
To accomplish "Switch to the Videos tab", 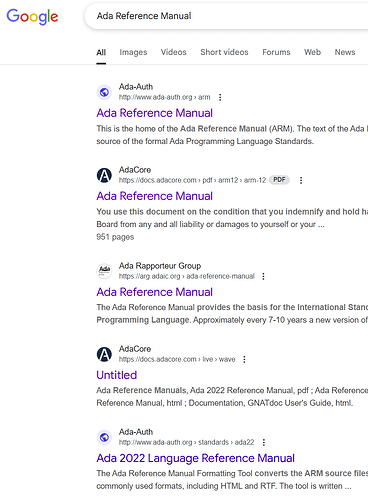I will click(174, 52).
